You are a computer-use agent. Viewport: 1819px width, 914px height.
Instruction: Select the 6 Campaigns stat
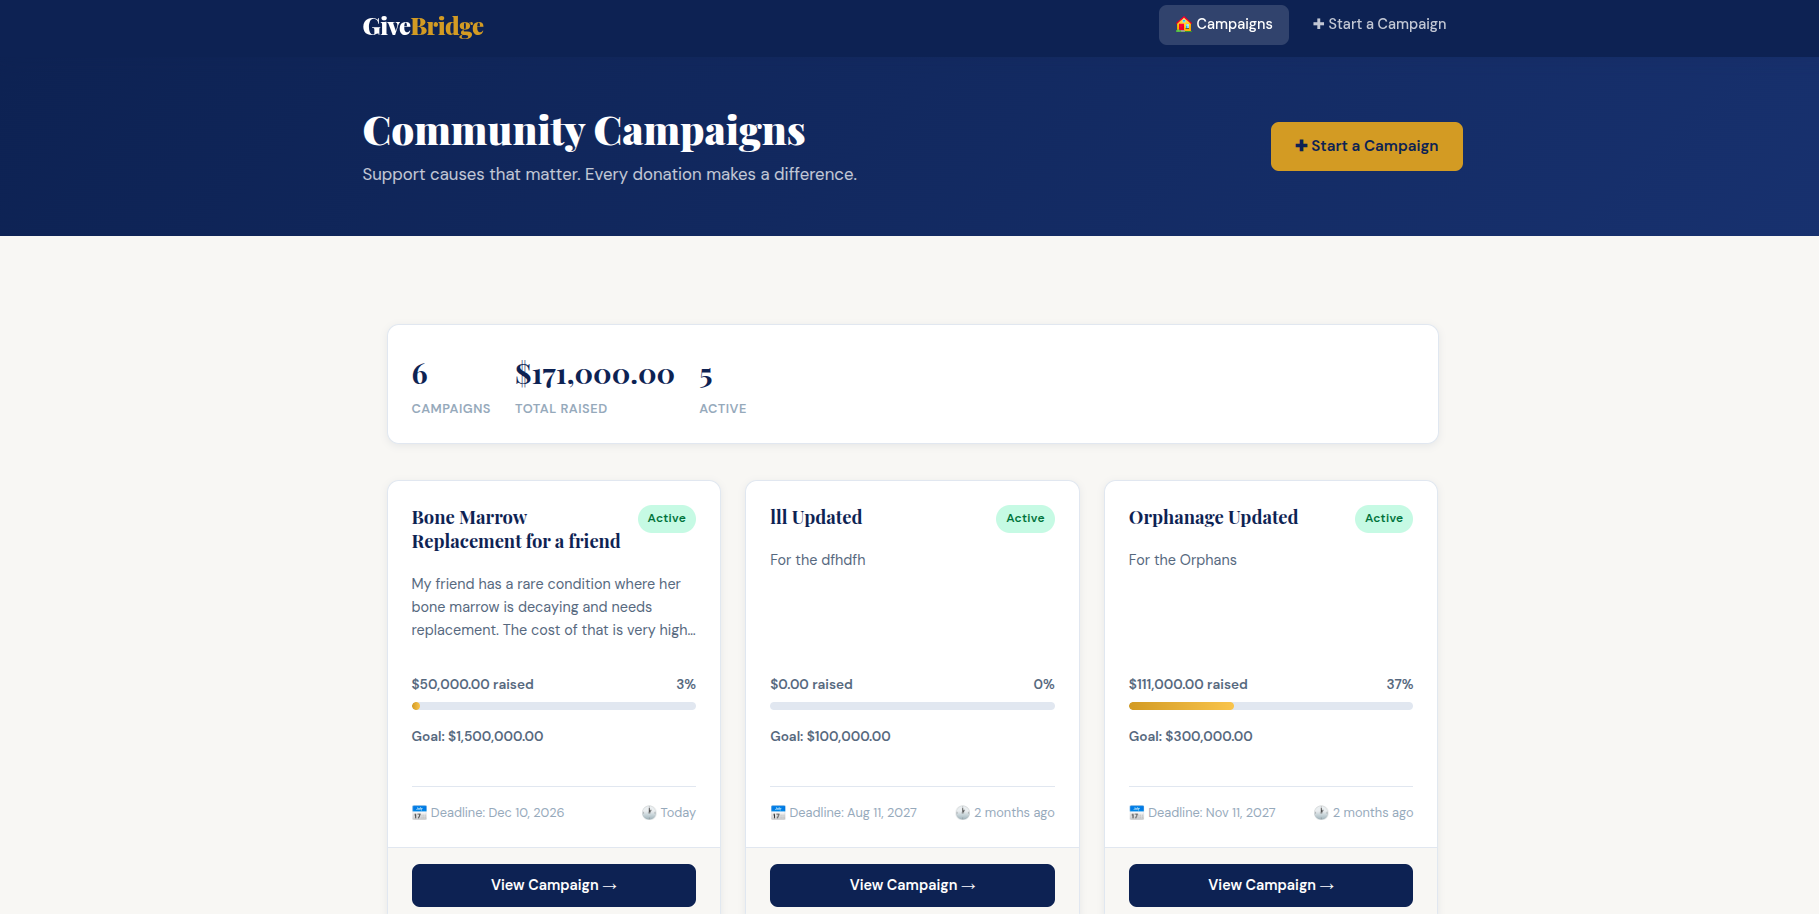click(x=451, y=388)
